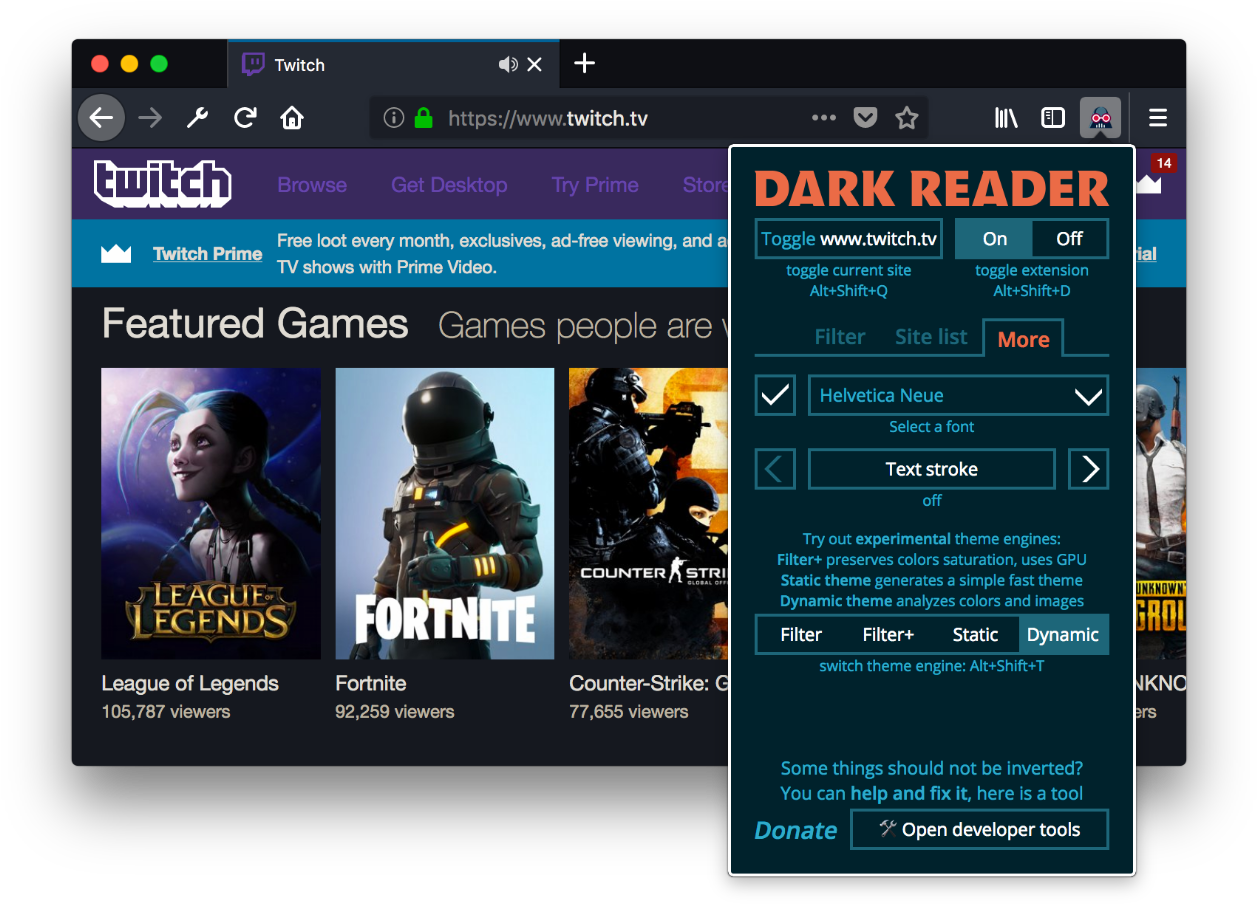Click the twitch.tv address bar
The height and width of the screenshot is (904, 1257).
[649, 119]
